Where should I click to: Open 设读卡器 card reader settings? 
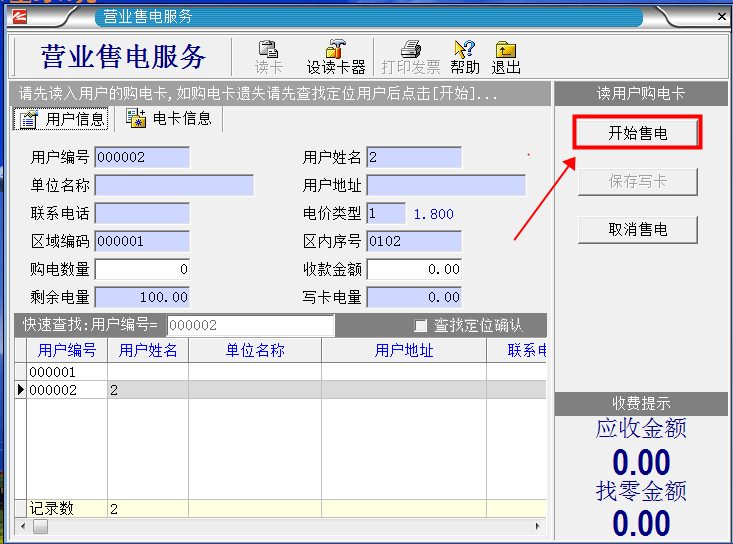(x=335, y=57)
